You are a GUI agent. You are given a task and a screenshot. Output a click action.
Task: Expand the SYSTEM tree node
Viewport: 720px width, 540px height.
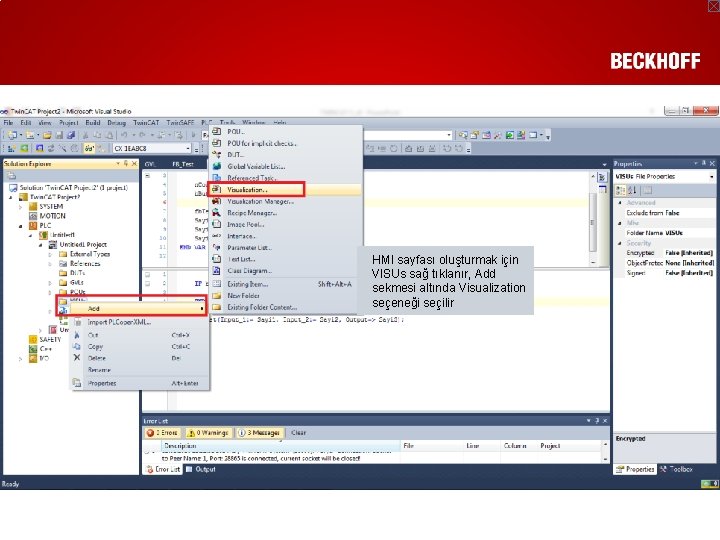point(20,207)
